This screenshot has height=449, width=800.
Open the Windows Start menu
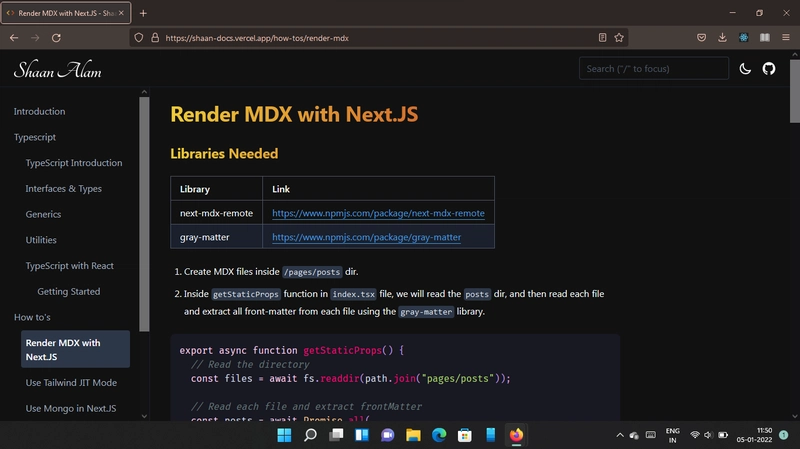284,435
